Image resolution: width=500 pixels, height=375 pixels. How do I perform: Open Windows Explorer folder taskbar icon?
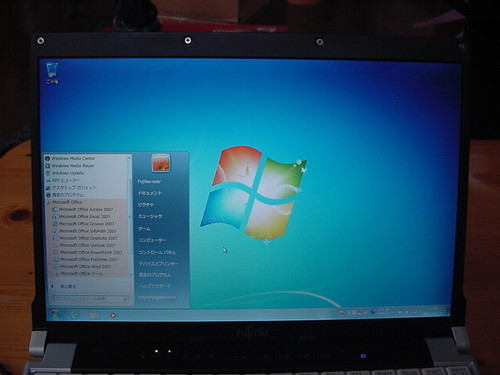click(x=94, y=315)
